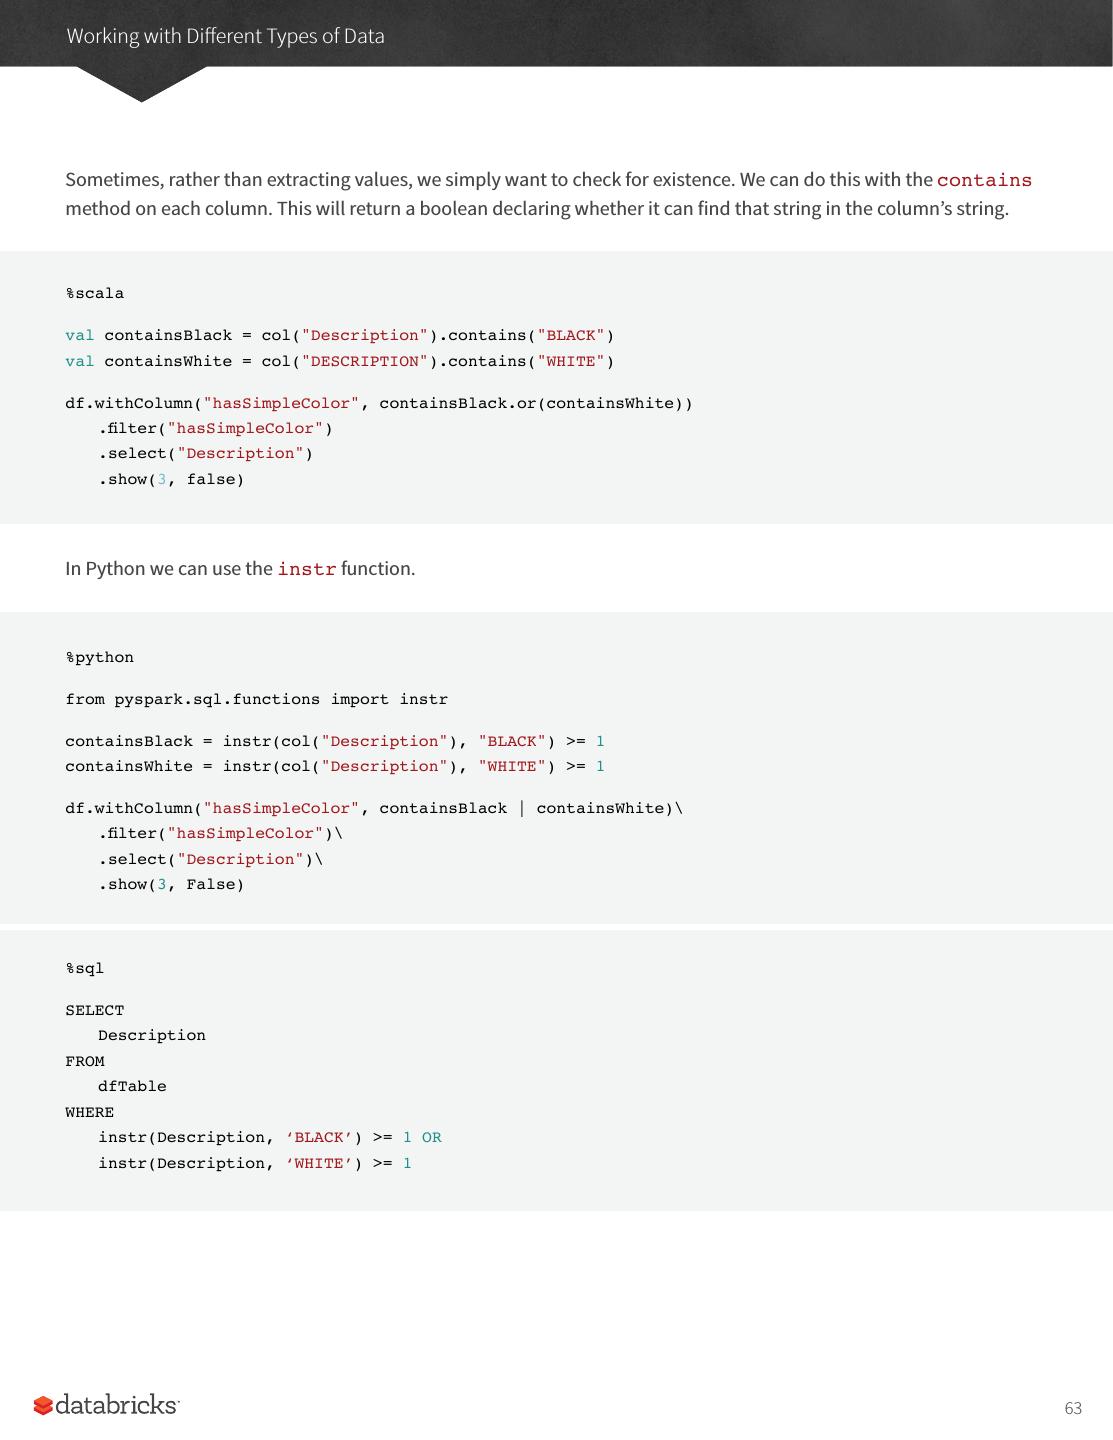Click the page header title text
Screen dimensions: 1113x1440
pyautogui.click(x=225, y=36)
